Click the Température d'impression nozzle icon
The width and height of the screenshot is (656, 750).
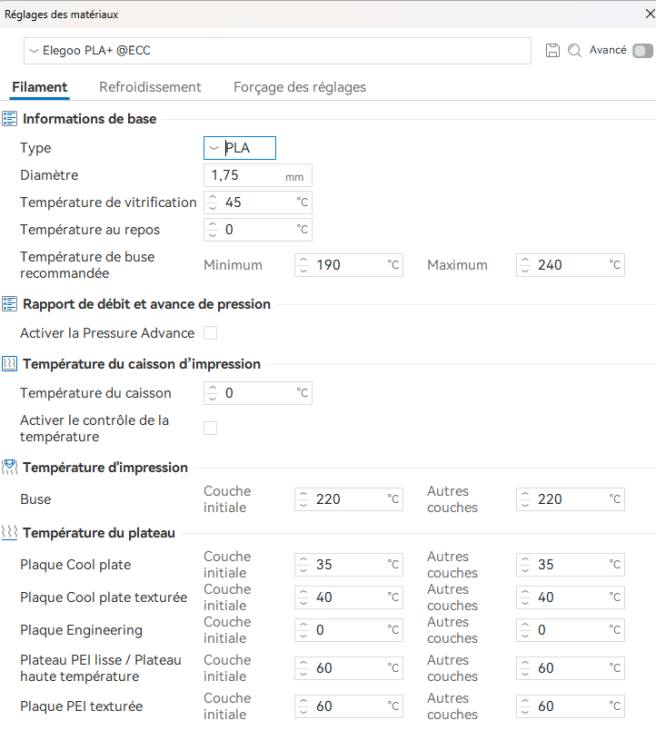10,467
